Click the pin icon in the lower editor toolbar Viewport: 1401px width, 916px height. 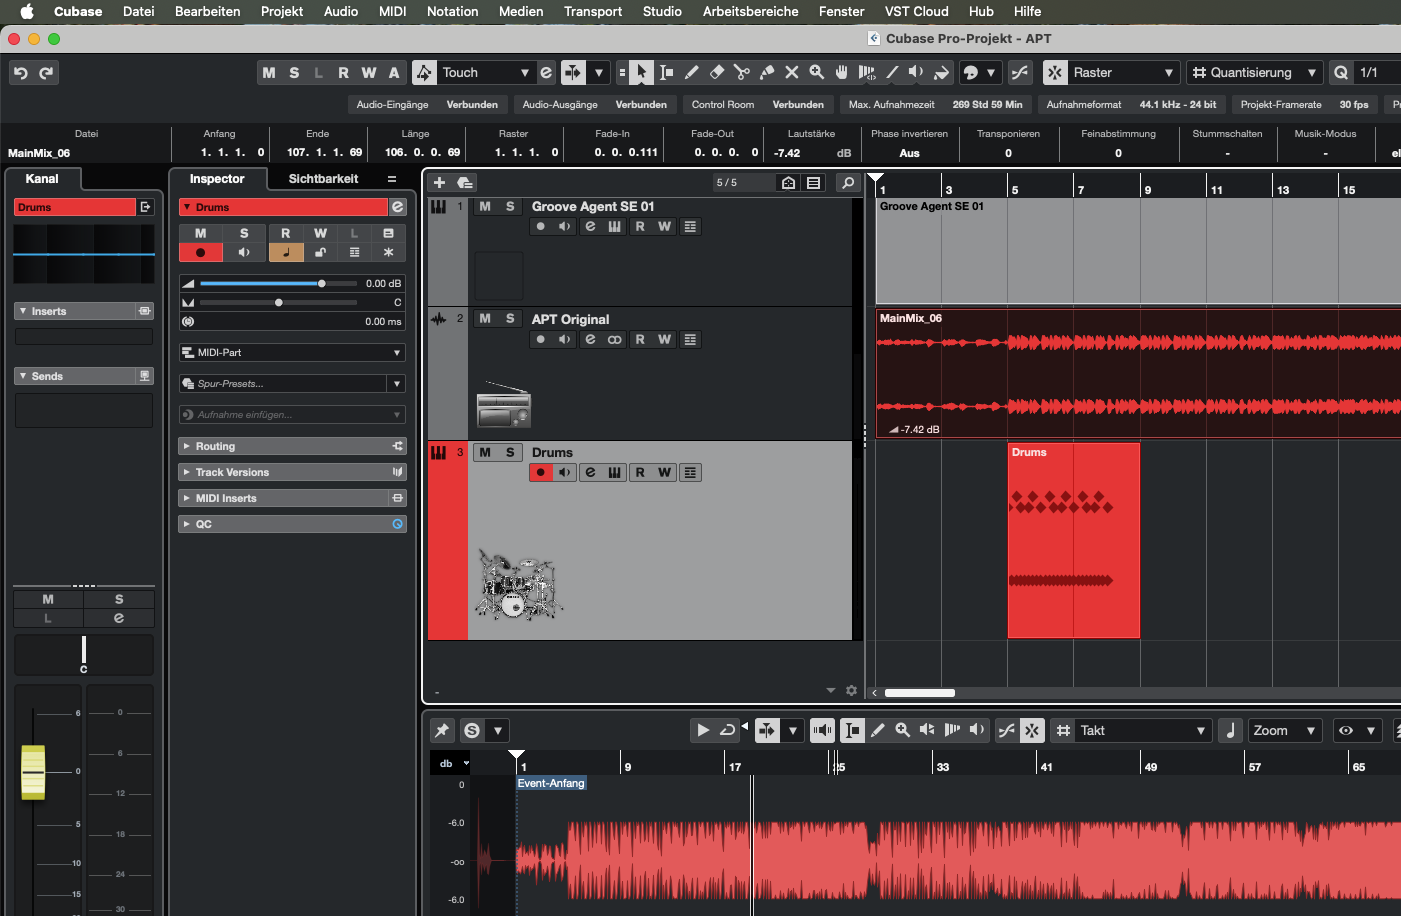click(x=442, y=730)
